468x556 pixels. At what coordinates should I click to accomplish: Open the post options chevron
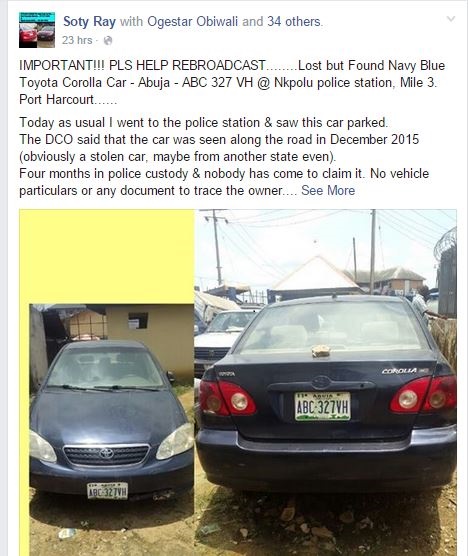pos(450,19)
